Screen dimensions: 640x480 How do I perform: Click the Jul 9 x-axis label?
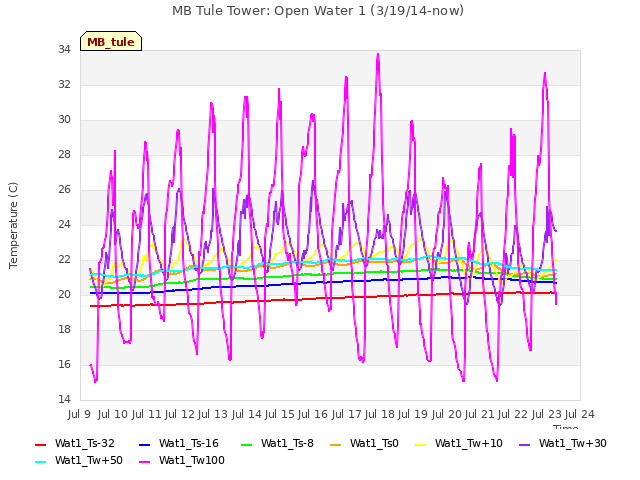click(79, 415)
